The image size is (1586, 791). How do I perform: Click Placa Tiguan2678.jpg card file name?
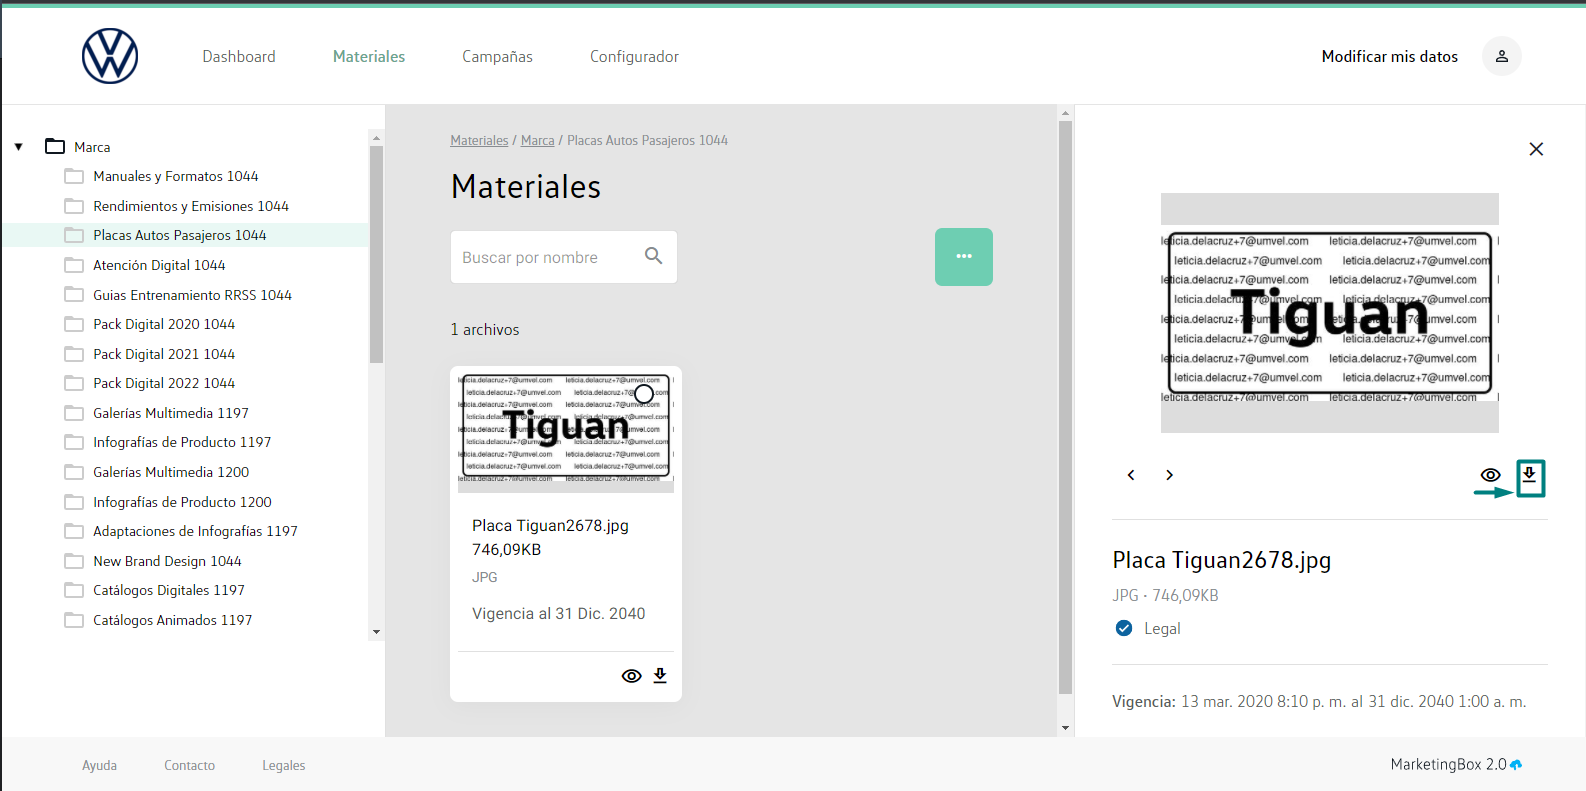[x=550, y=525]
